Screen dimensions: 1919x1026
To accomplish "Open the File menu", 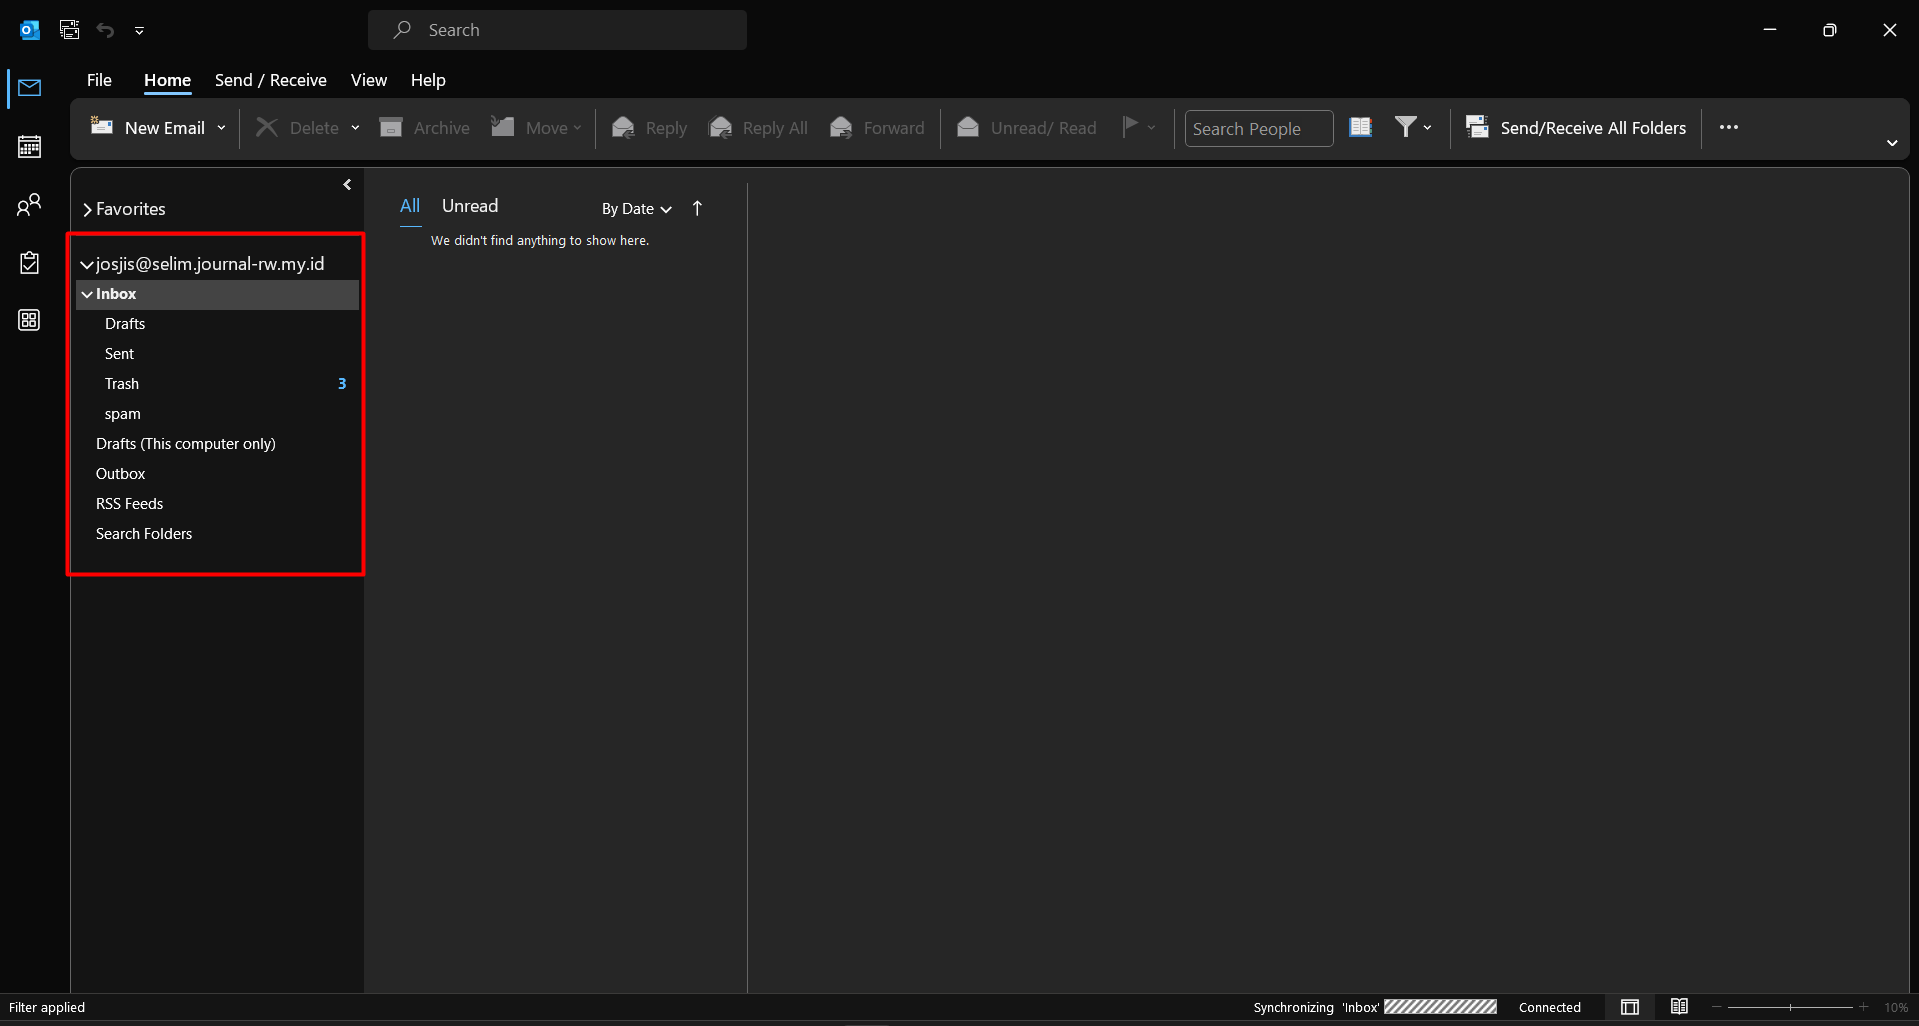I will (x=99, y=80).
